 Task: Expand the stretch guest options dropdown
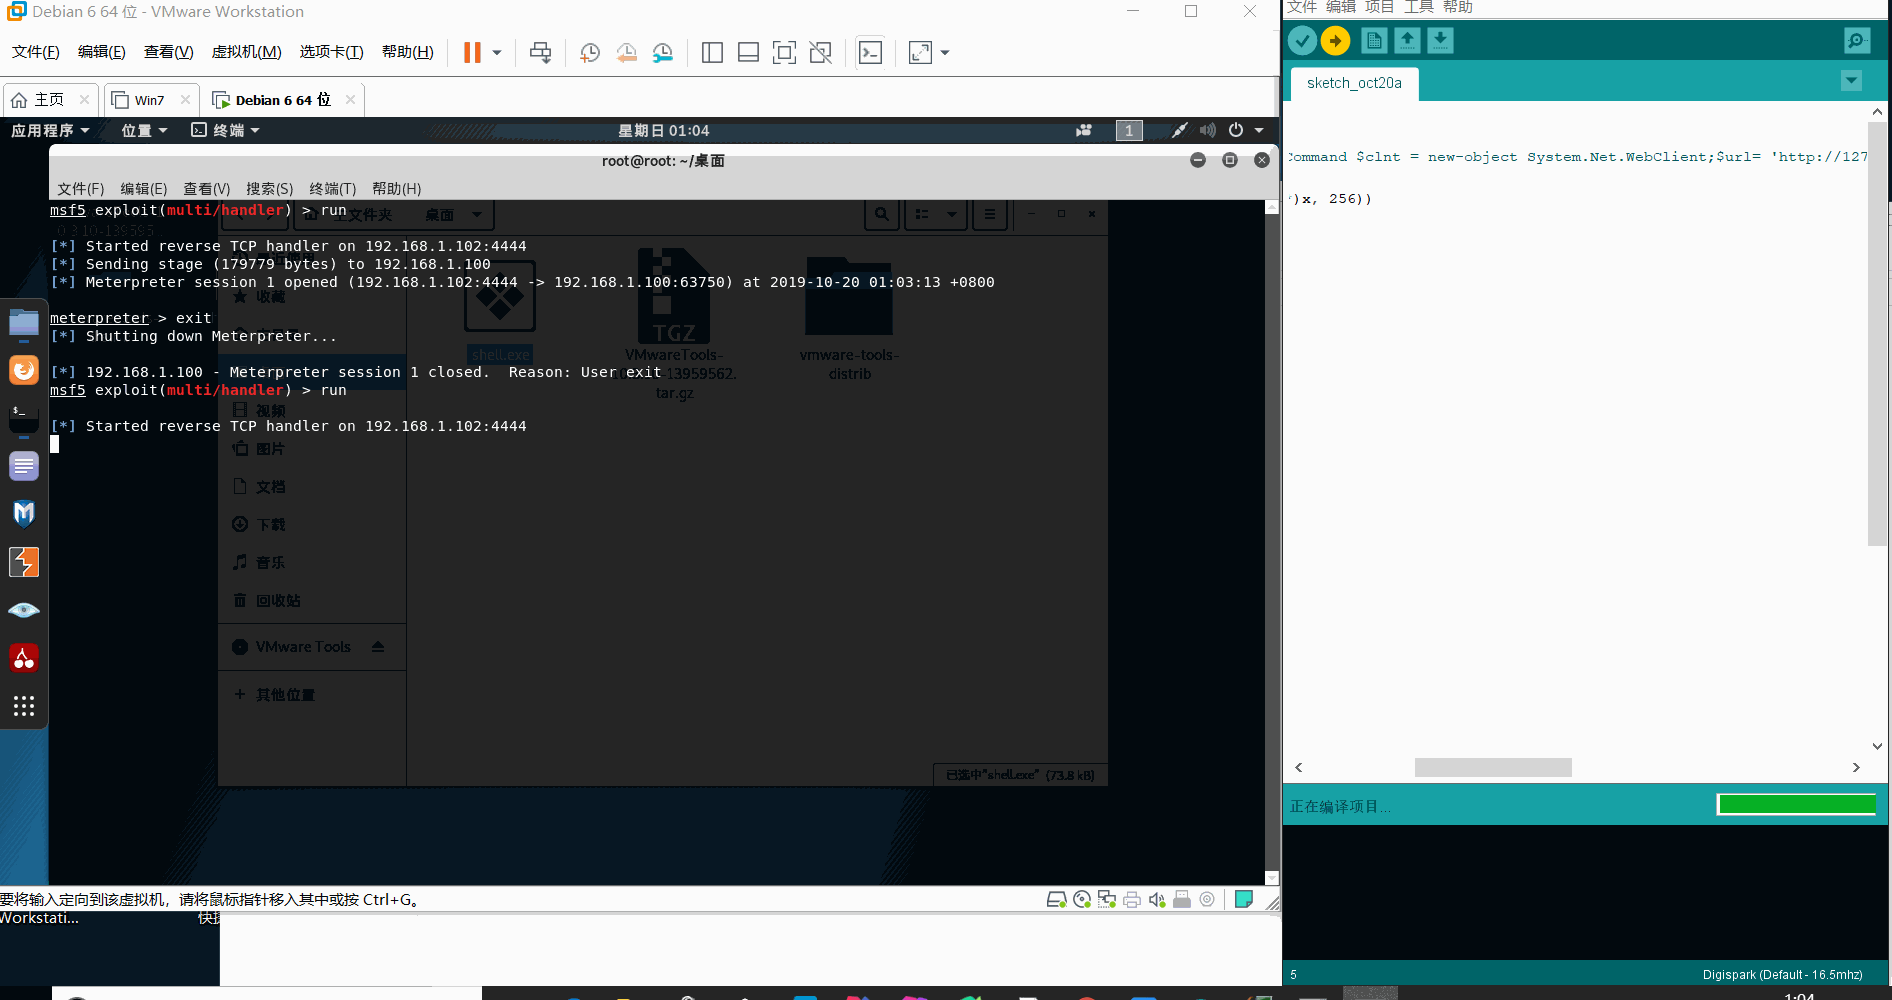(945, 52)
